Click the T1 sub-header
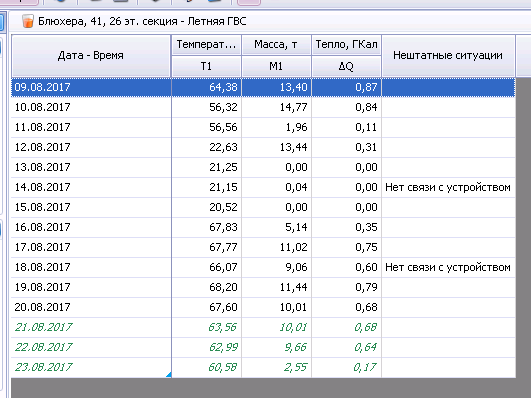 point(206,66)
